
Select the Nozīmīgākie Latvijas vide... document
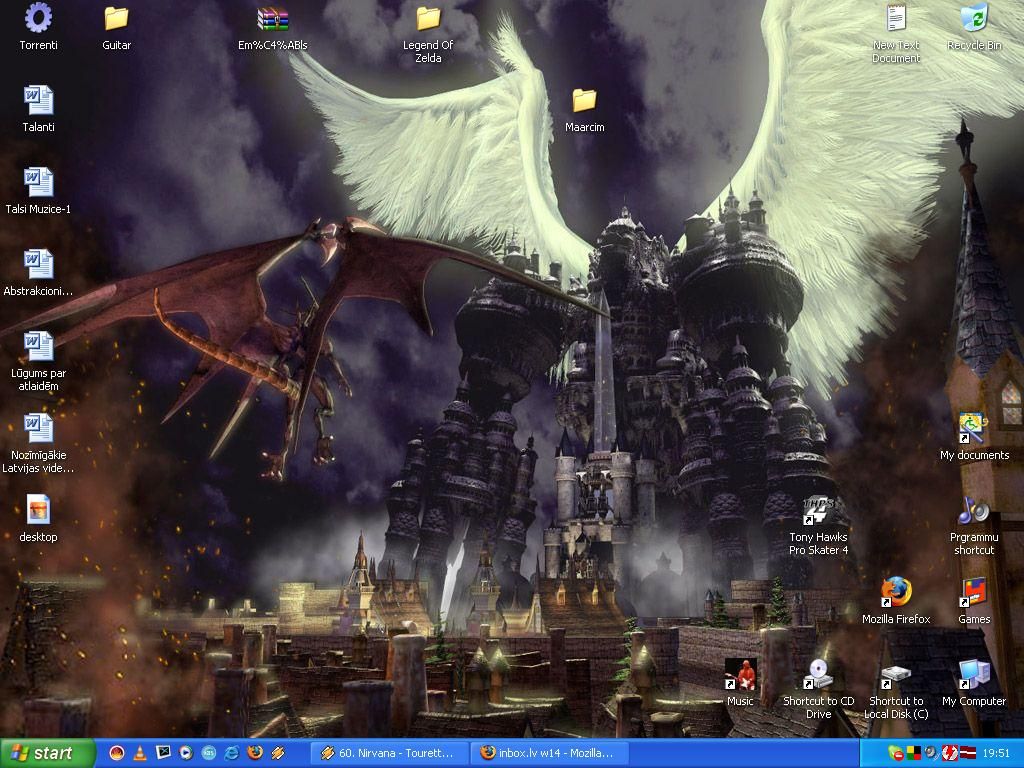click(x=38, y=443)
